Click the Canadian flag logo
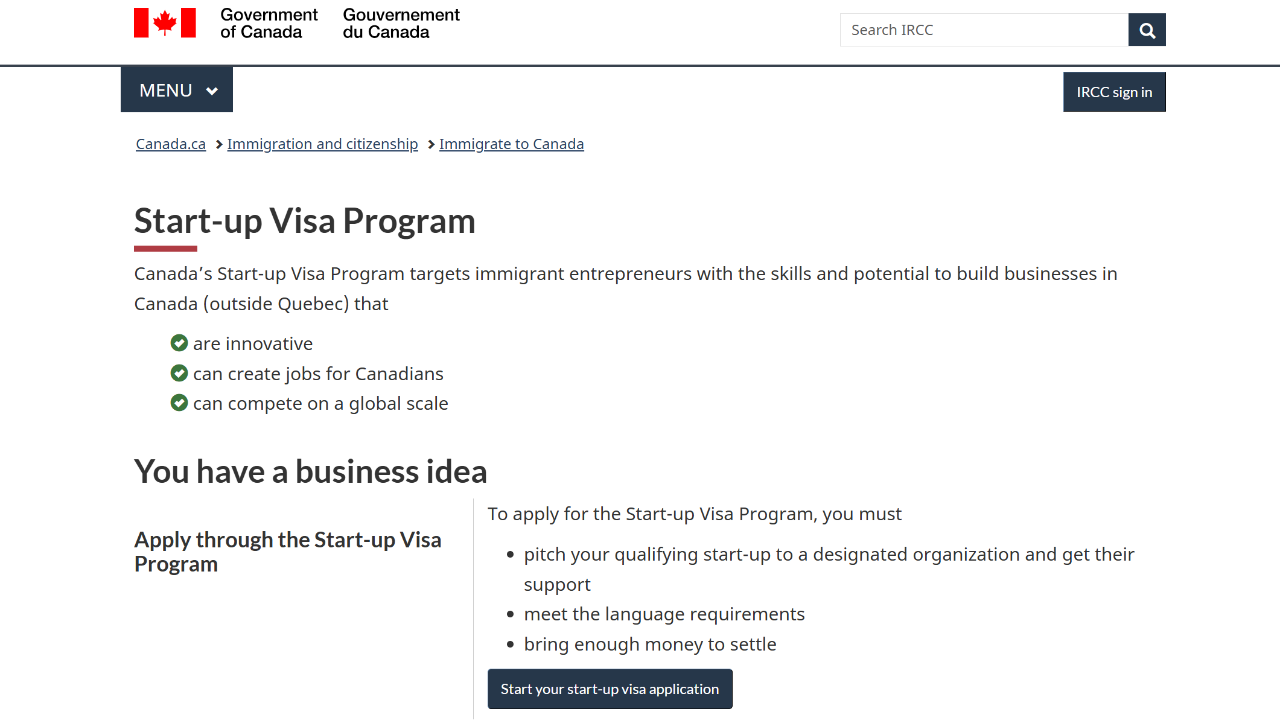Image resolution: width=1280 pixels, height=725 pixels. (165, 23)
